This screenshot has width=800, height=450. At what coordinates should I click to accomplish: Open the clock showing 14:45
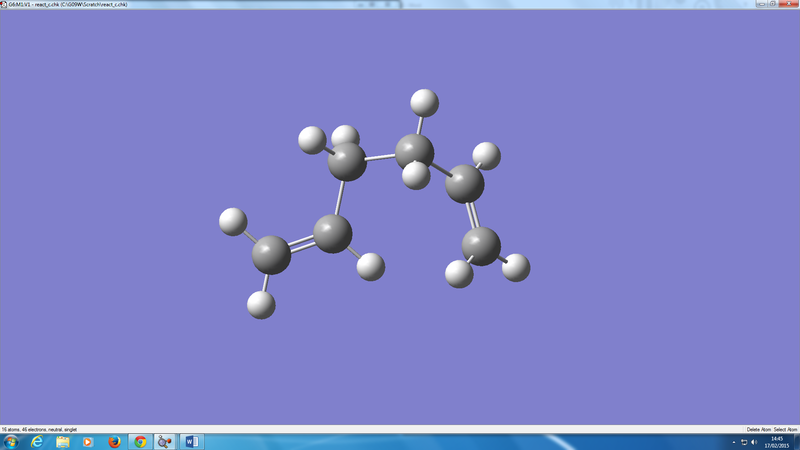777,442
